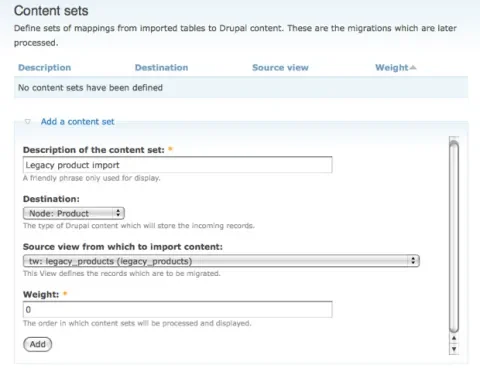This screenshot has height=375, width=480.
Task: Open the Node: Product destination dropdown
Action: click(74, 213)
